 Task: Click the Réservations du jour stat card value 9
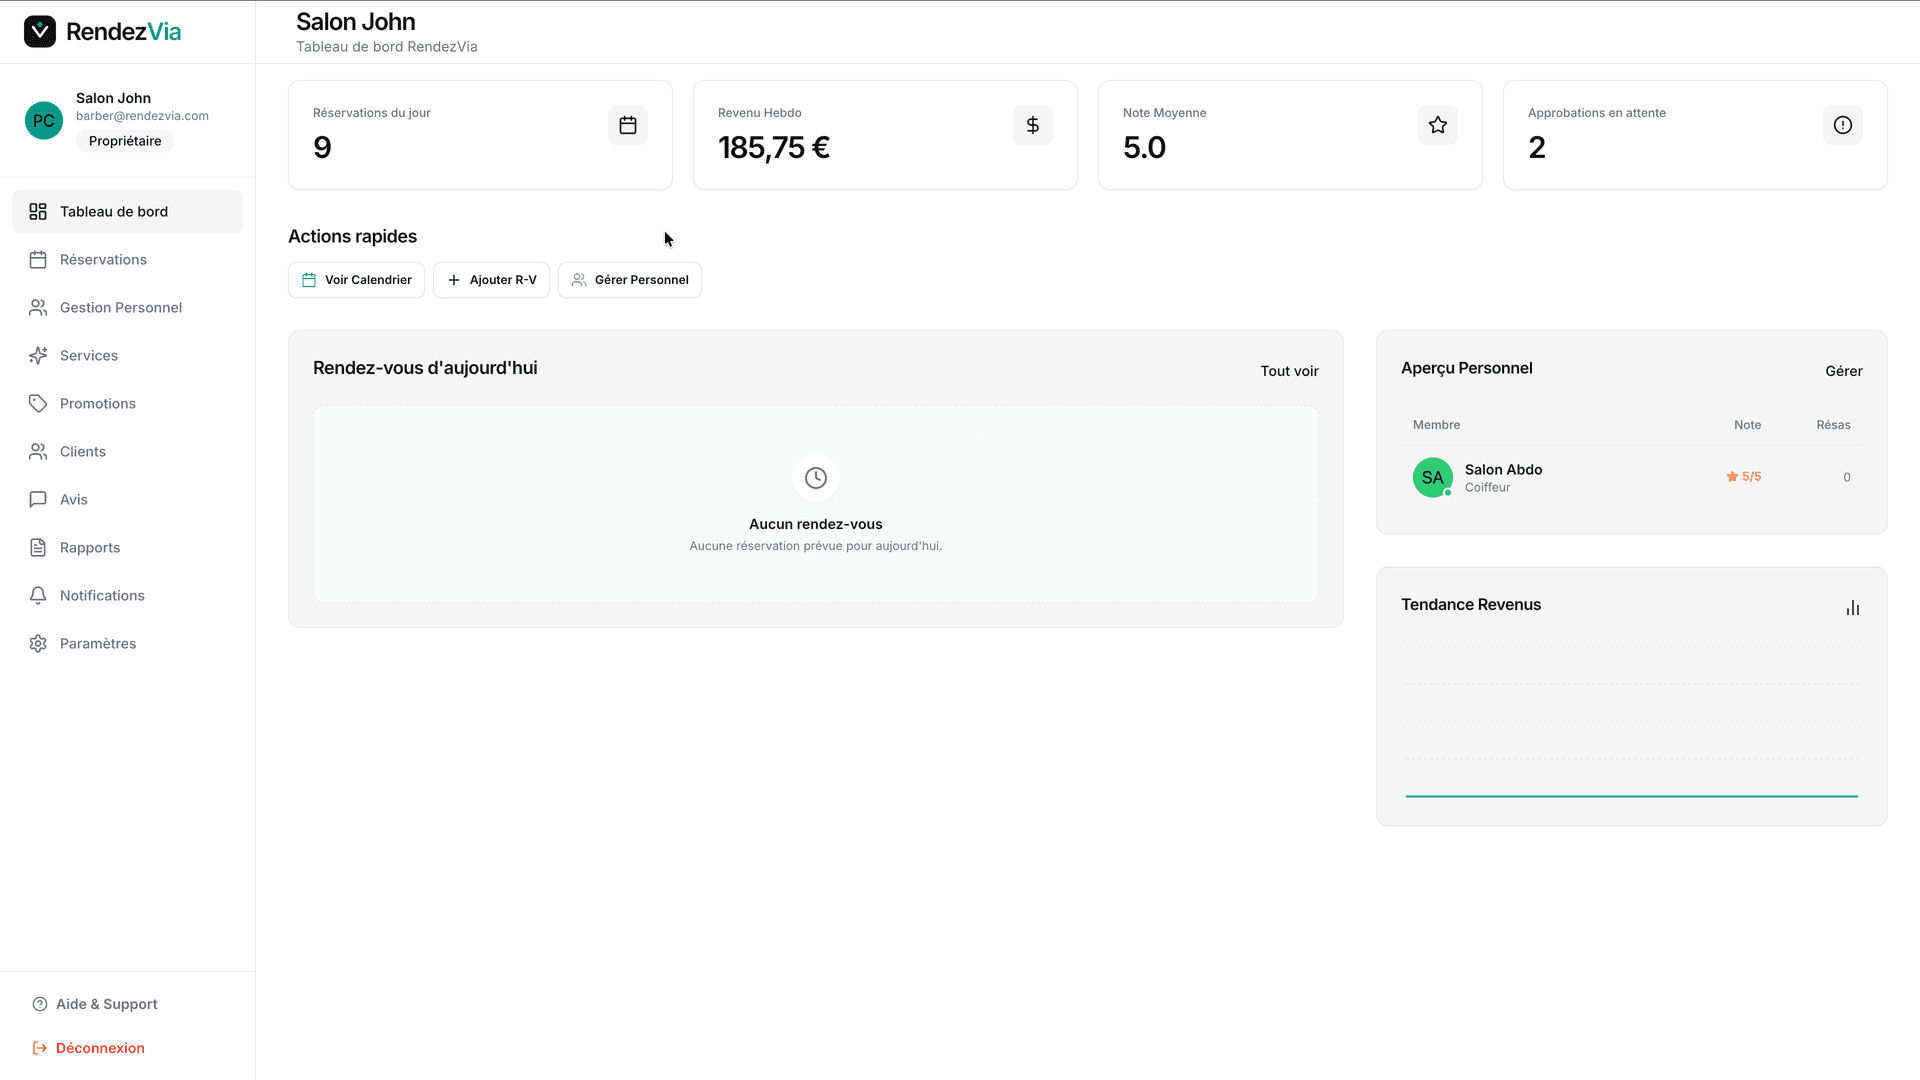tap(322, 148)
